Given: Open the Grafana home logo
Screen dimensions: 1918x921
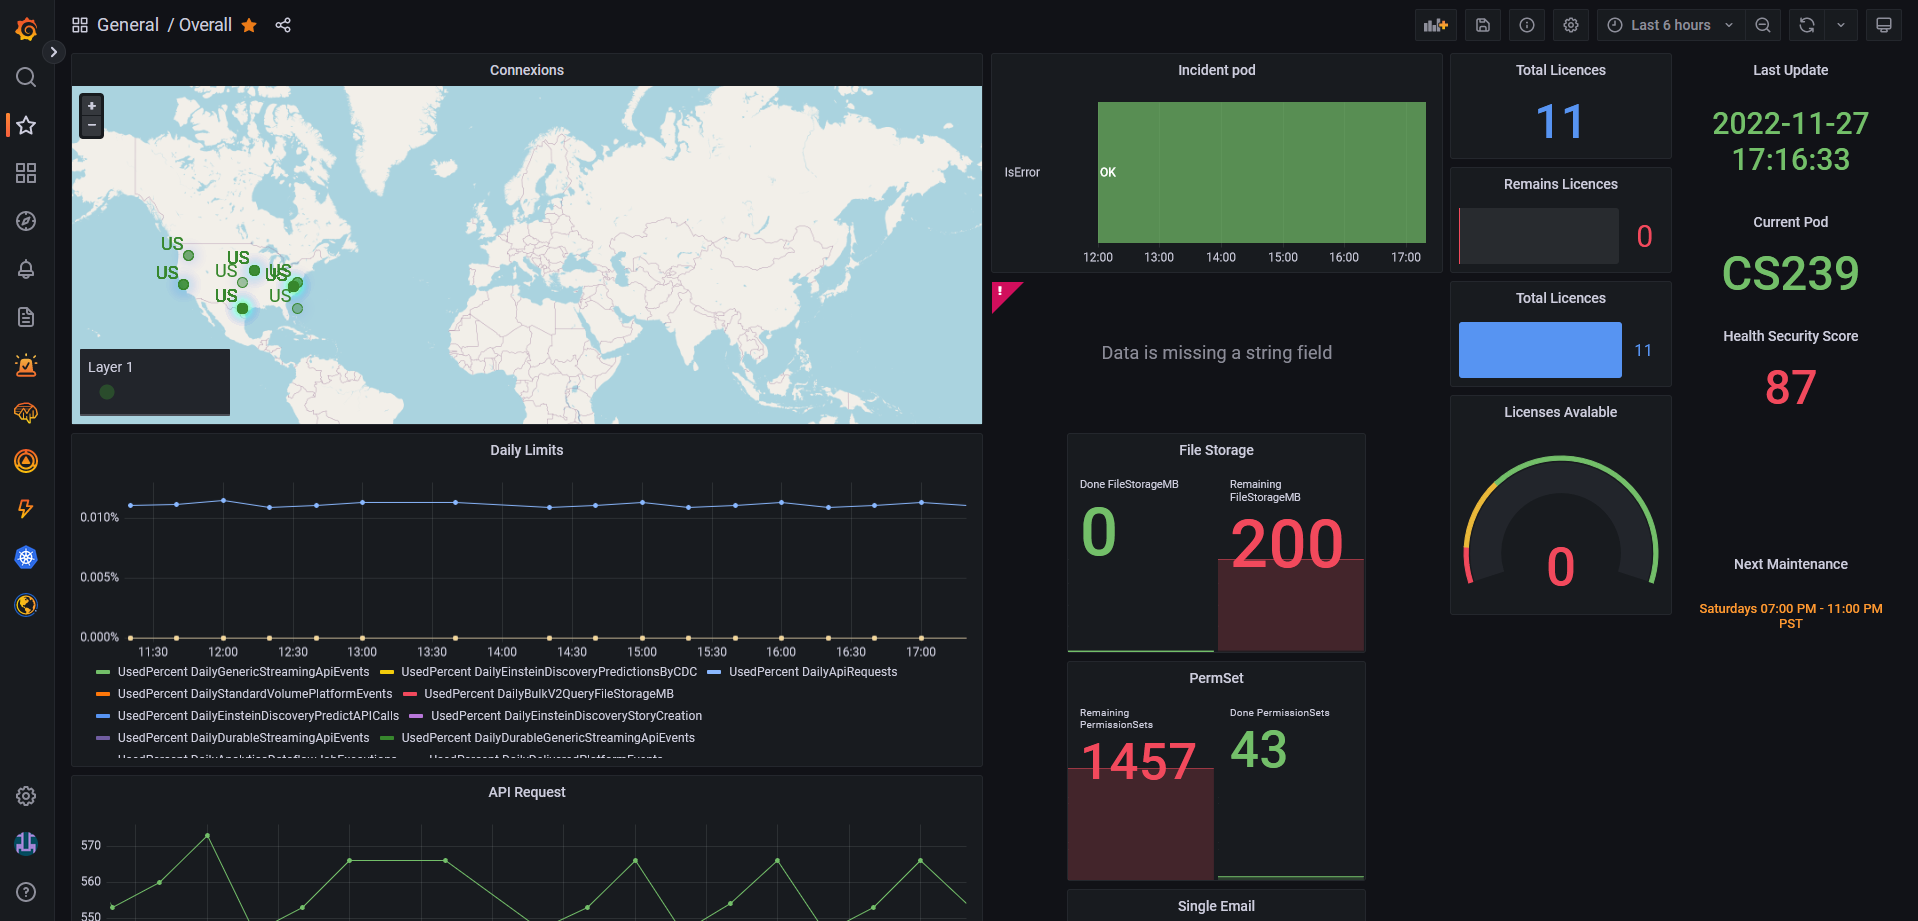Looking at the screenshot, I should [26, 29].
